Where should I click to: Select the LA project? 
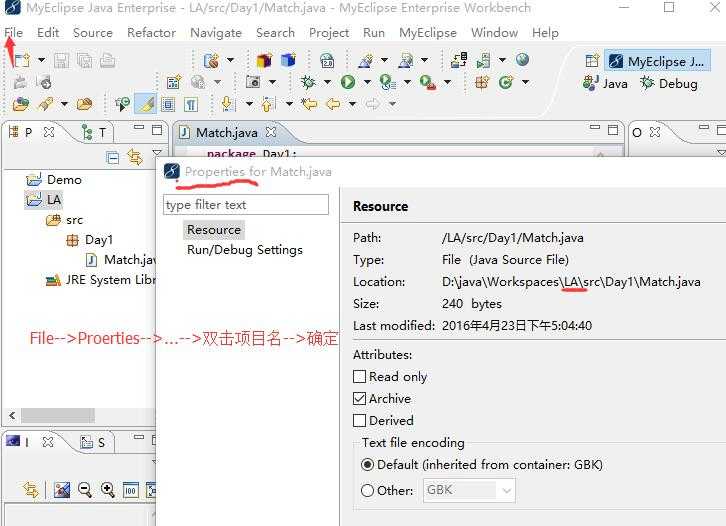click(x=44, y=200)
